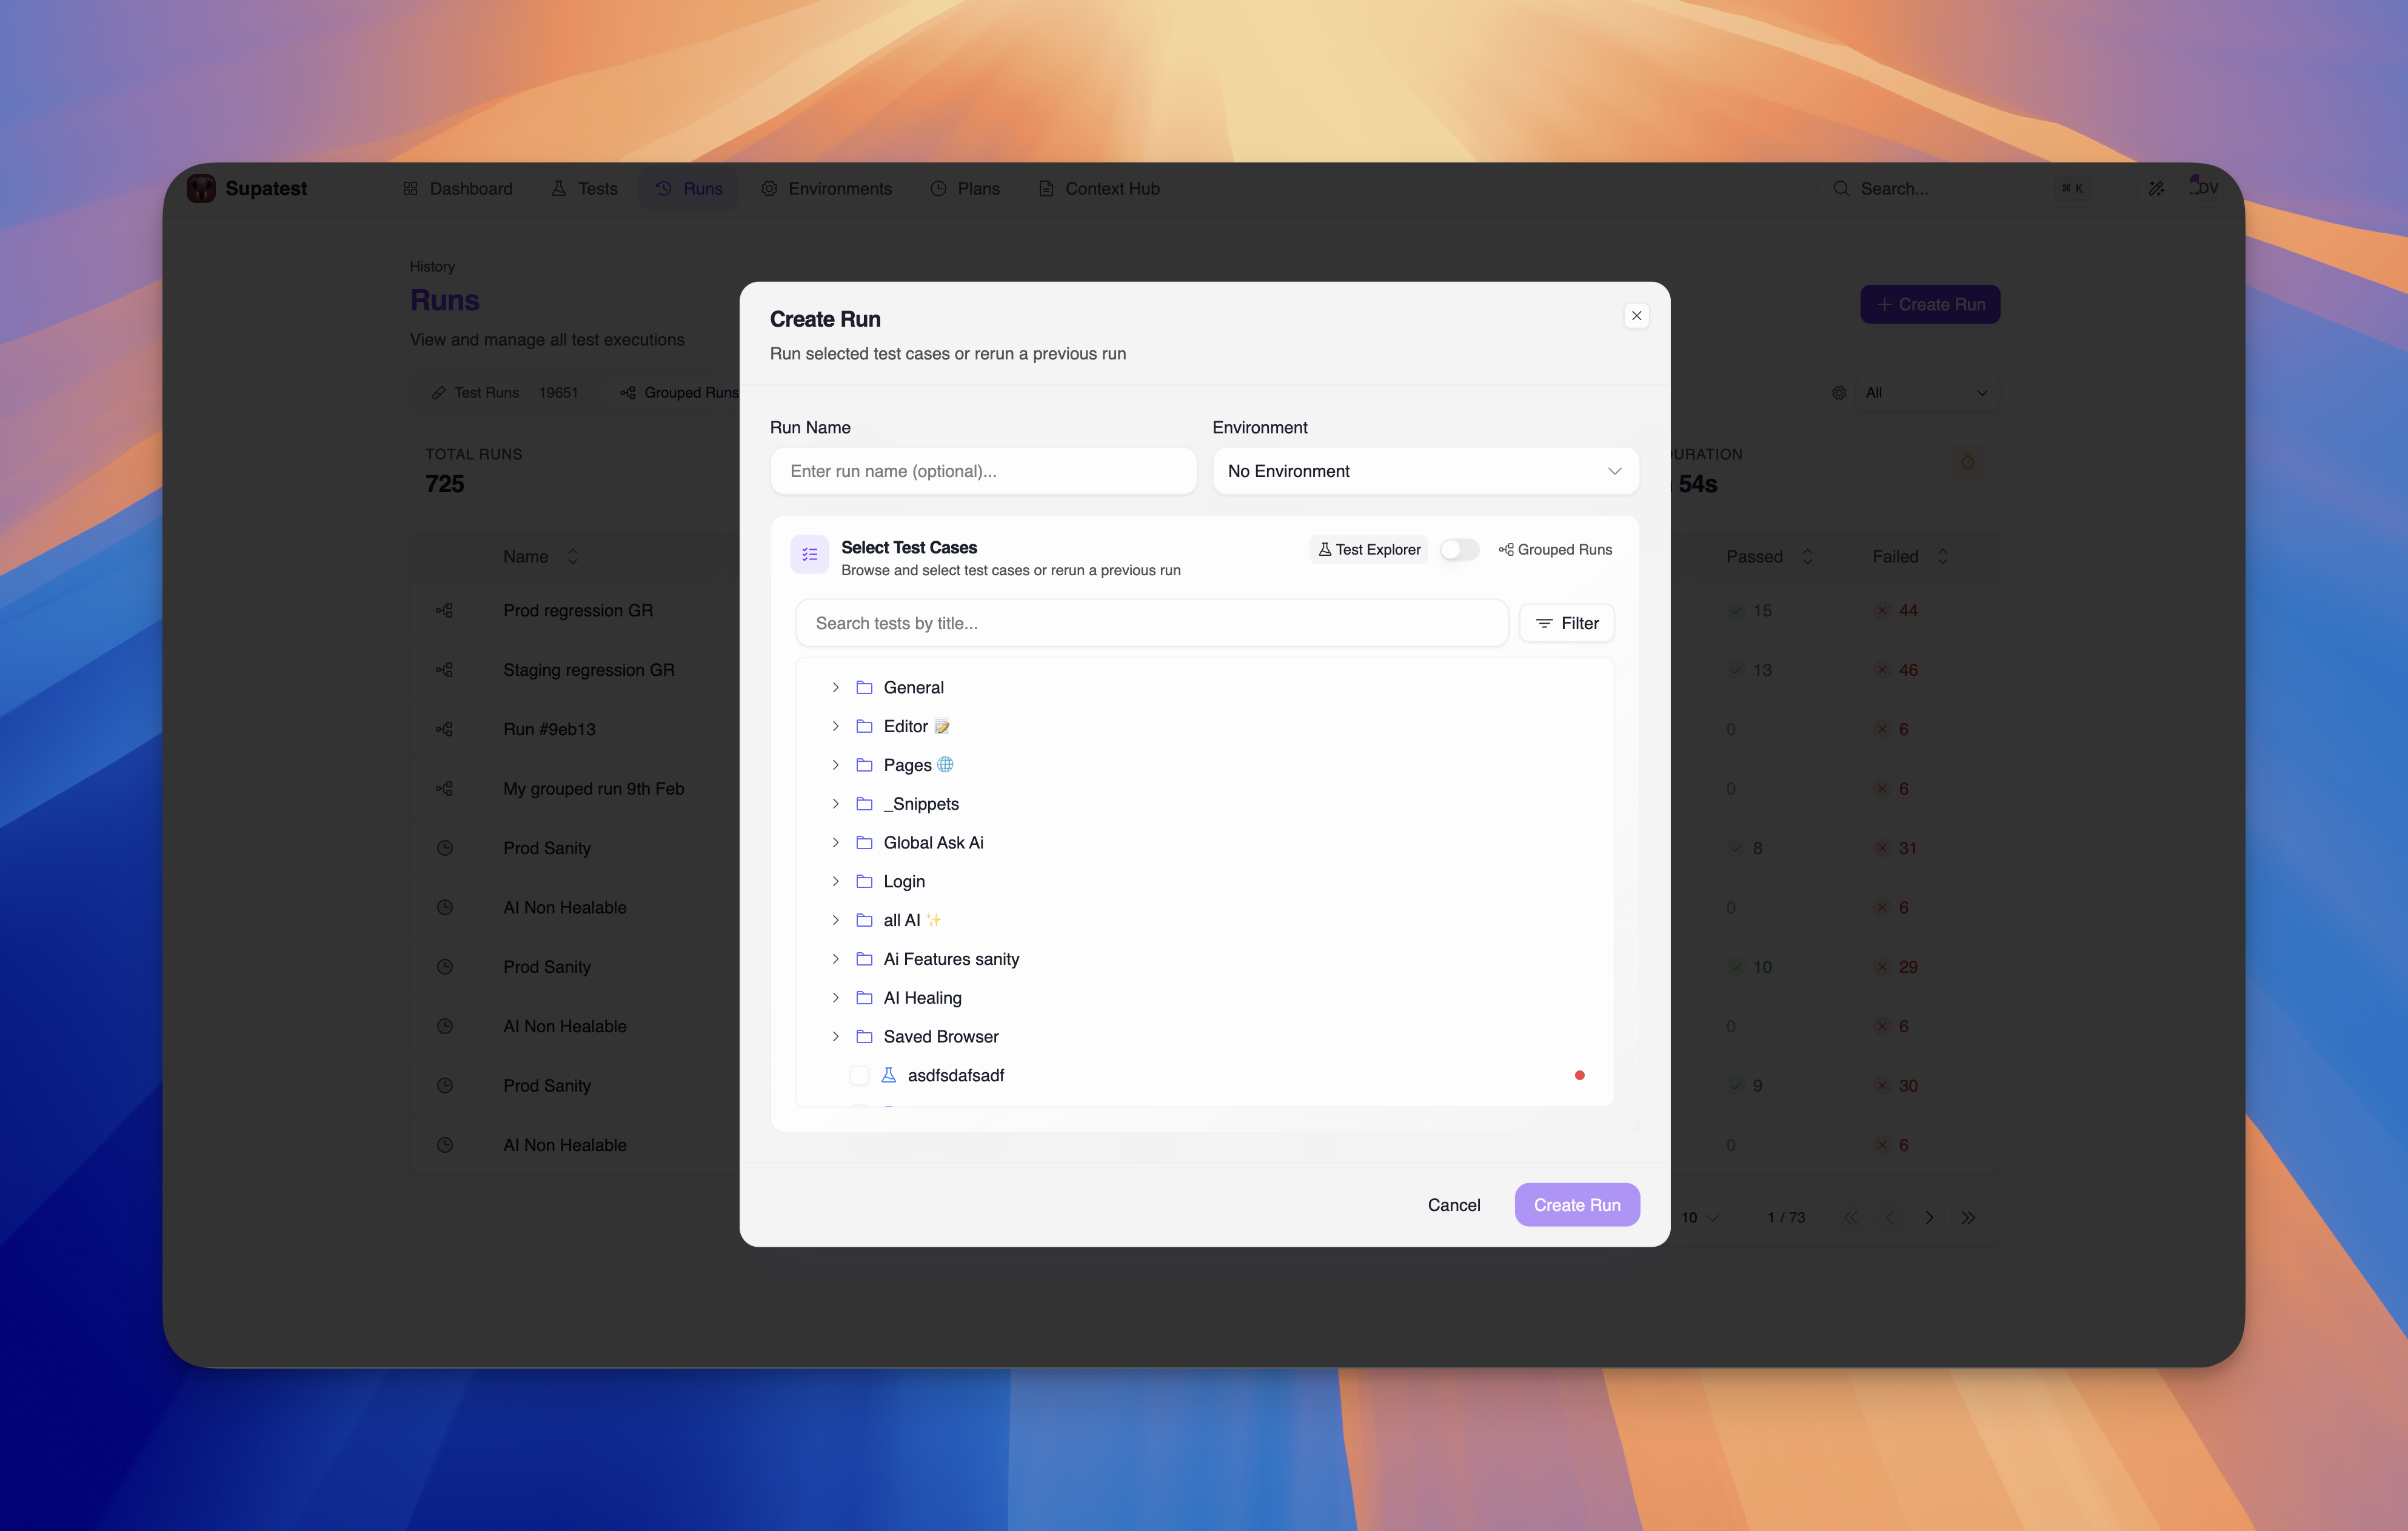The image size is (2408, 1531).
Task: Expand the Saved Browser folder
Action: [x=835, y=1036]
